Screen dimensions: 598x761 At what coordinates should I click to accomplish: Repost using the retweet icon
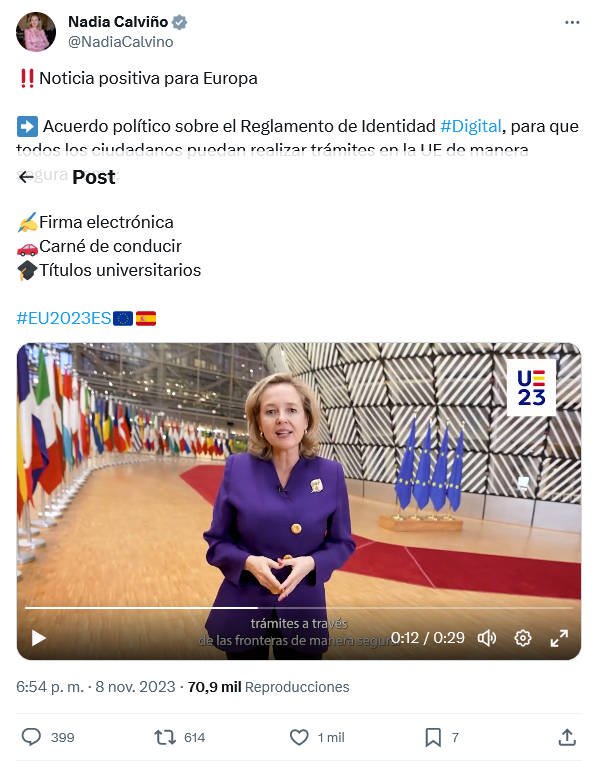[x=165, y=738]
